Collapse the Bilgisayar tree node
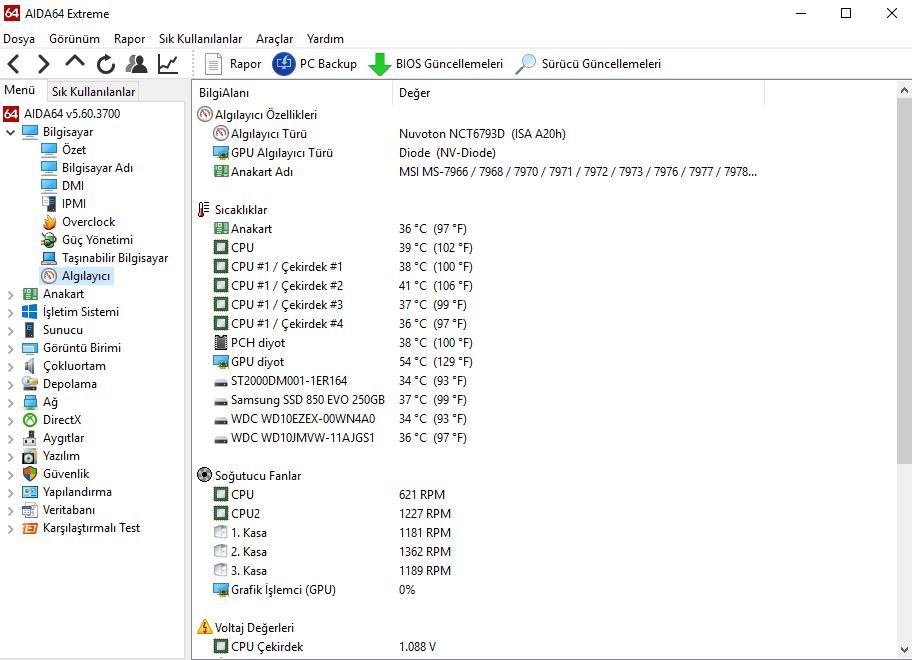 tap(10, 132)
